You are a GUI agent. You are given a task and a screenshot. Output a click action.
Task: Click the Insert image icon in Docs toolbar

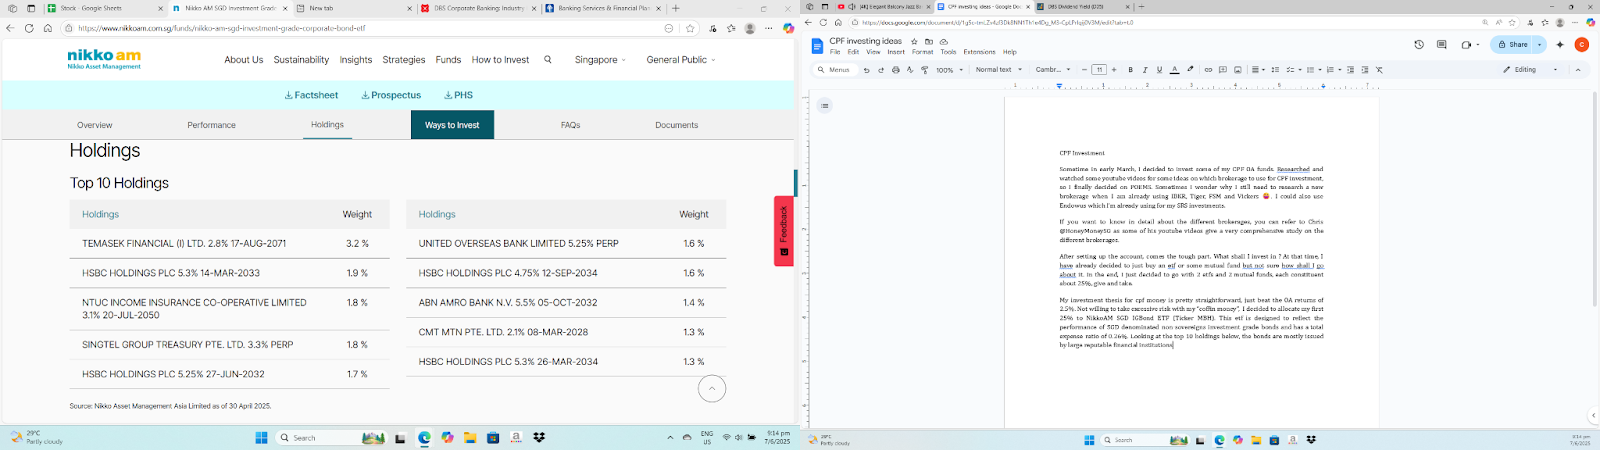1238,70
